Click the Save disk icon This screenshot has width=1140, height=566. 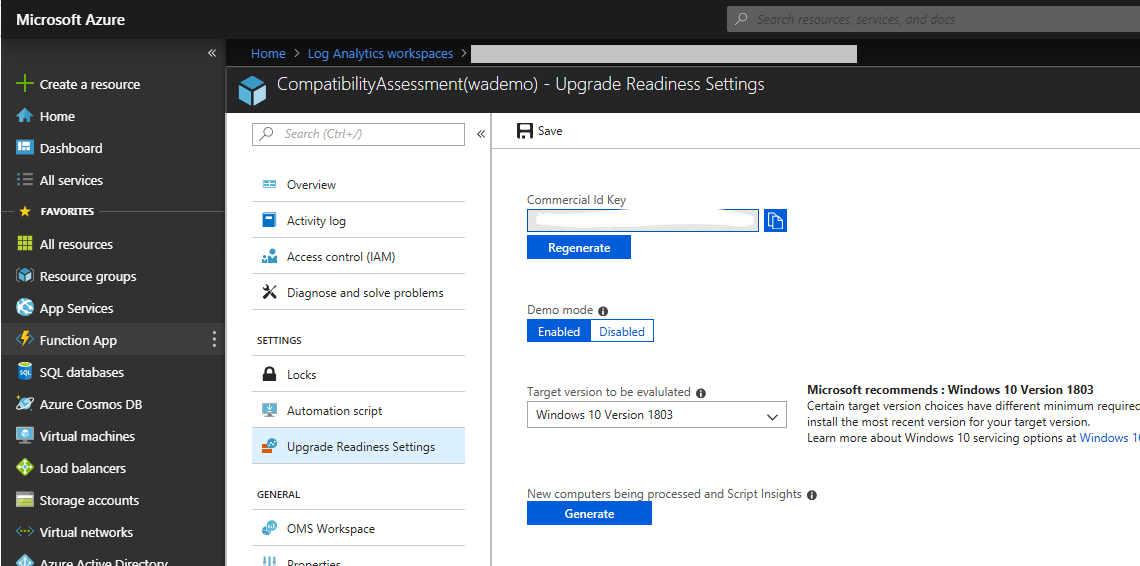[x=524, y=131]
